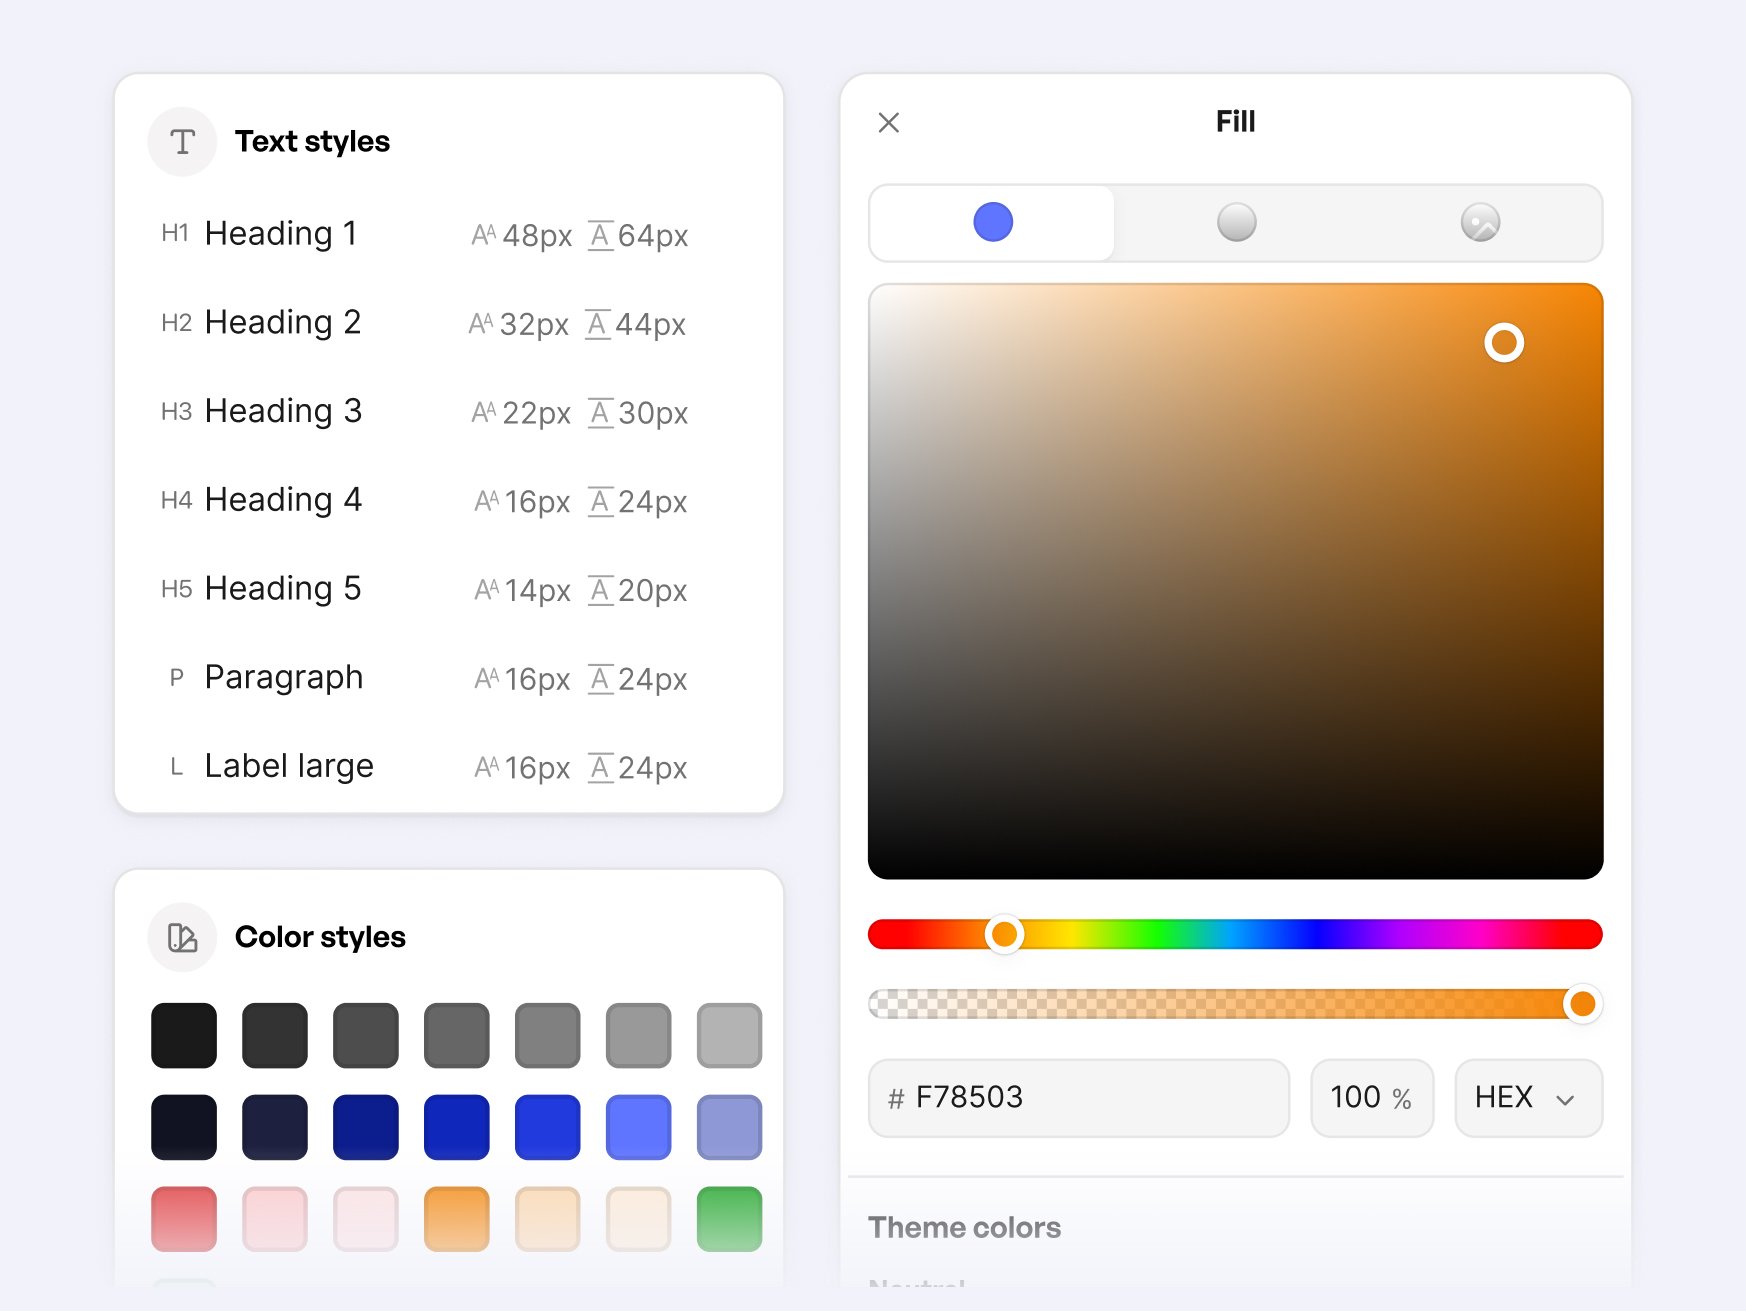This screenshot has width=1746, height=1311.
Task: Click the H3 tag icon
Action: point(176,412)
